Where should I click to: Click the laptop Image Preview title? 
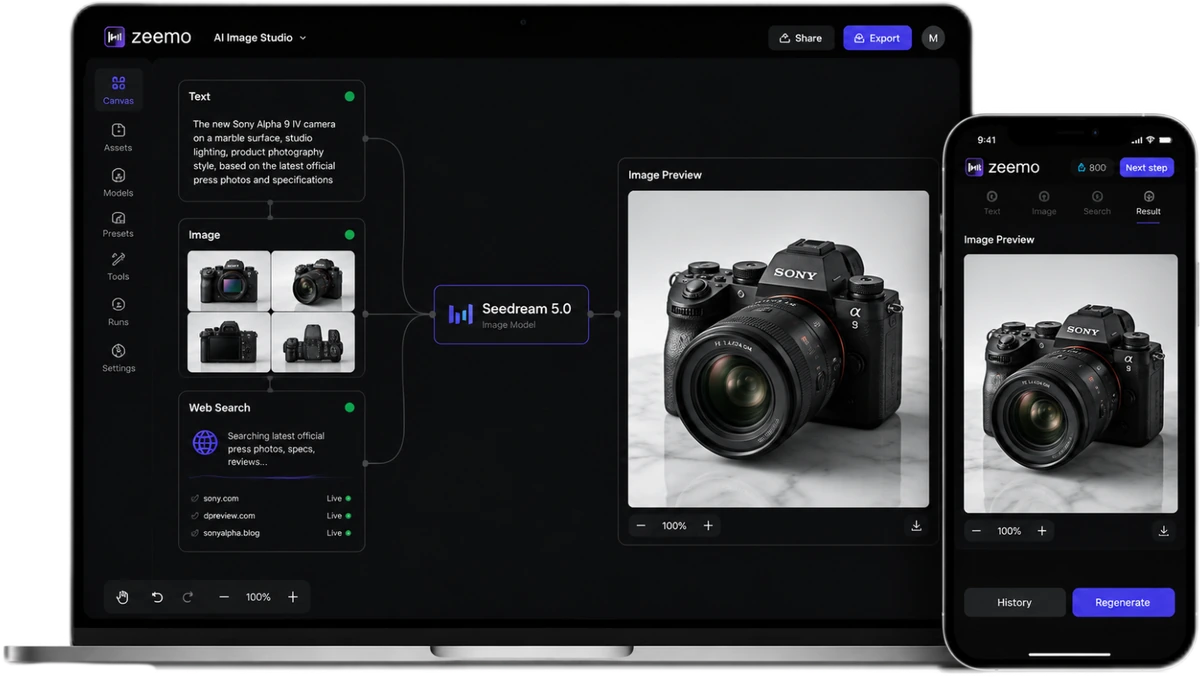(x=665, y=175)
